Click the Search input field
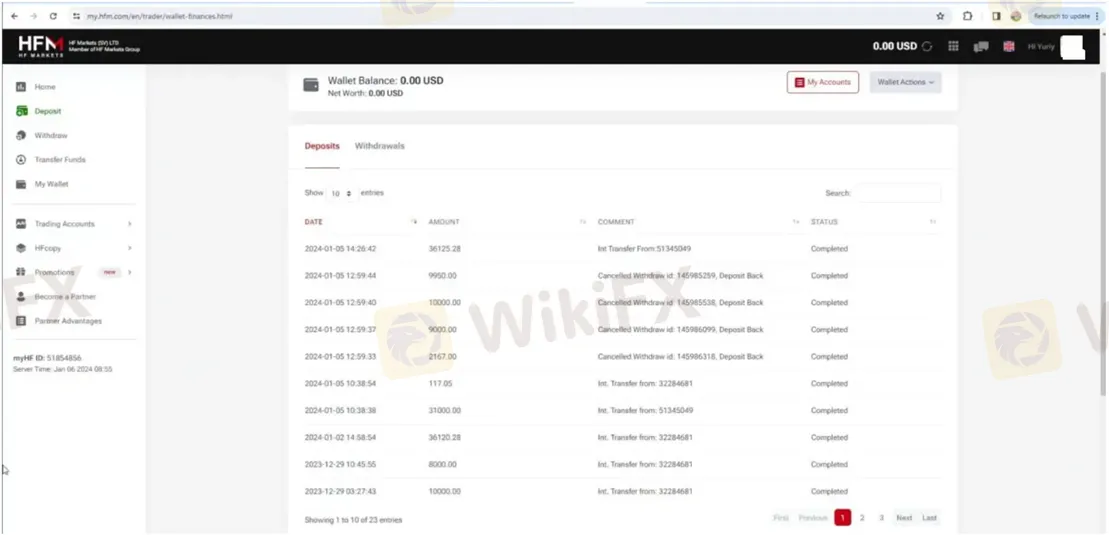 tap(898, 193)
